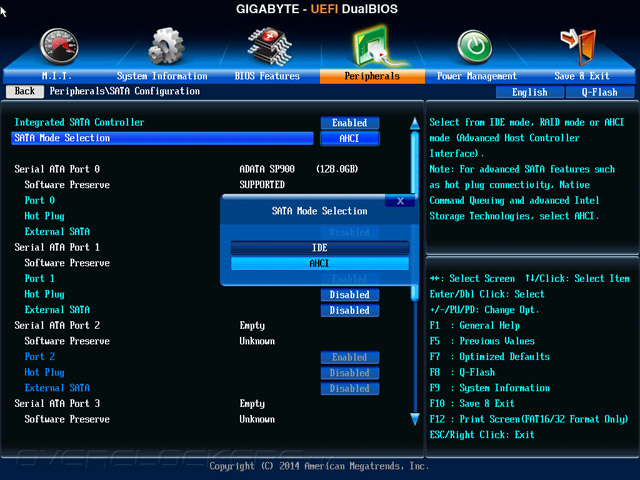Click the Peripherals\SATA Configuration breadcrumb
The image size is (640, 480).
(125, 91)
